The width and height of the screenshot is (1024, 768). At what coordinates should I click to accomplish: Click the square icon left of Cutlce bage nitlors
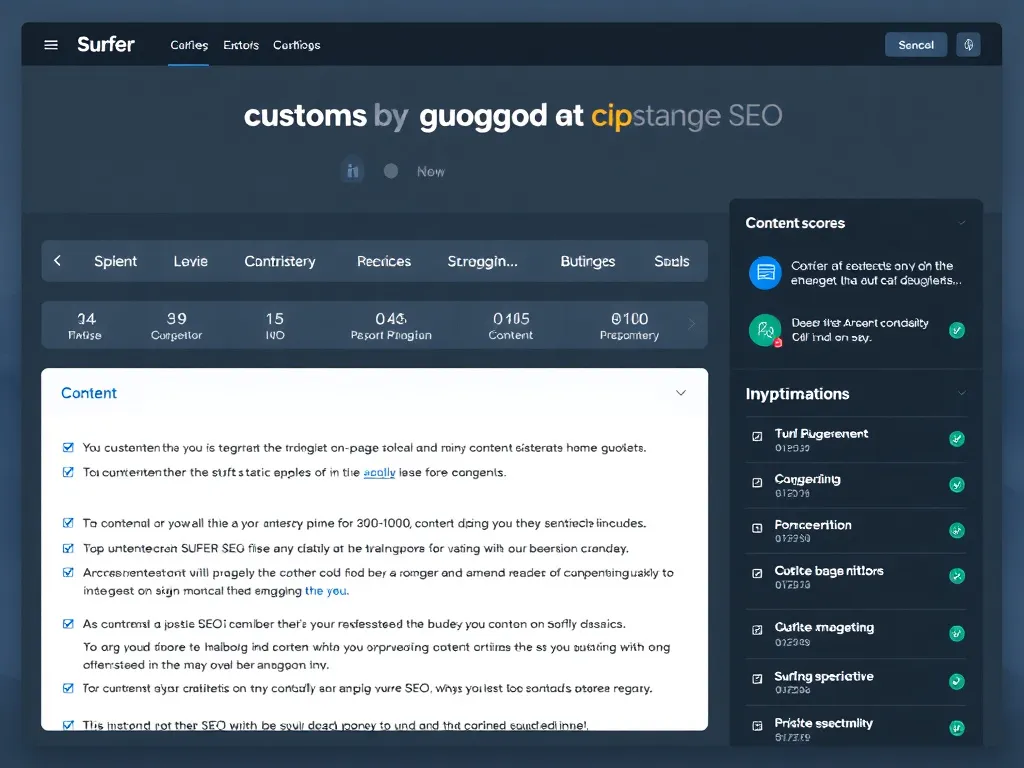pyautogui.click(x=758, y=573)
